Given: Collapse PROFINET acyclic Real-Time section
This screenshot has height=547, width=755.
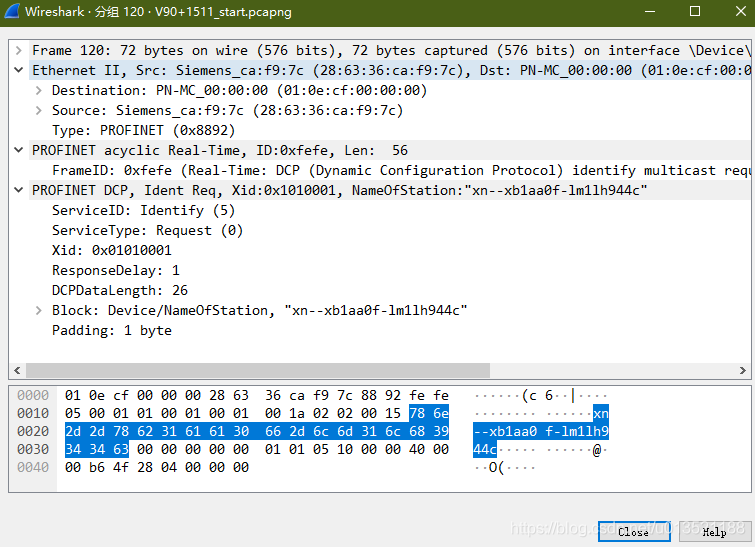Looking at the screenshot, I should [18, 150].
